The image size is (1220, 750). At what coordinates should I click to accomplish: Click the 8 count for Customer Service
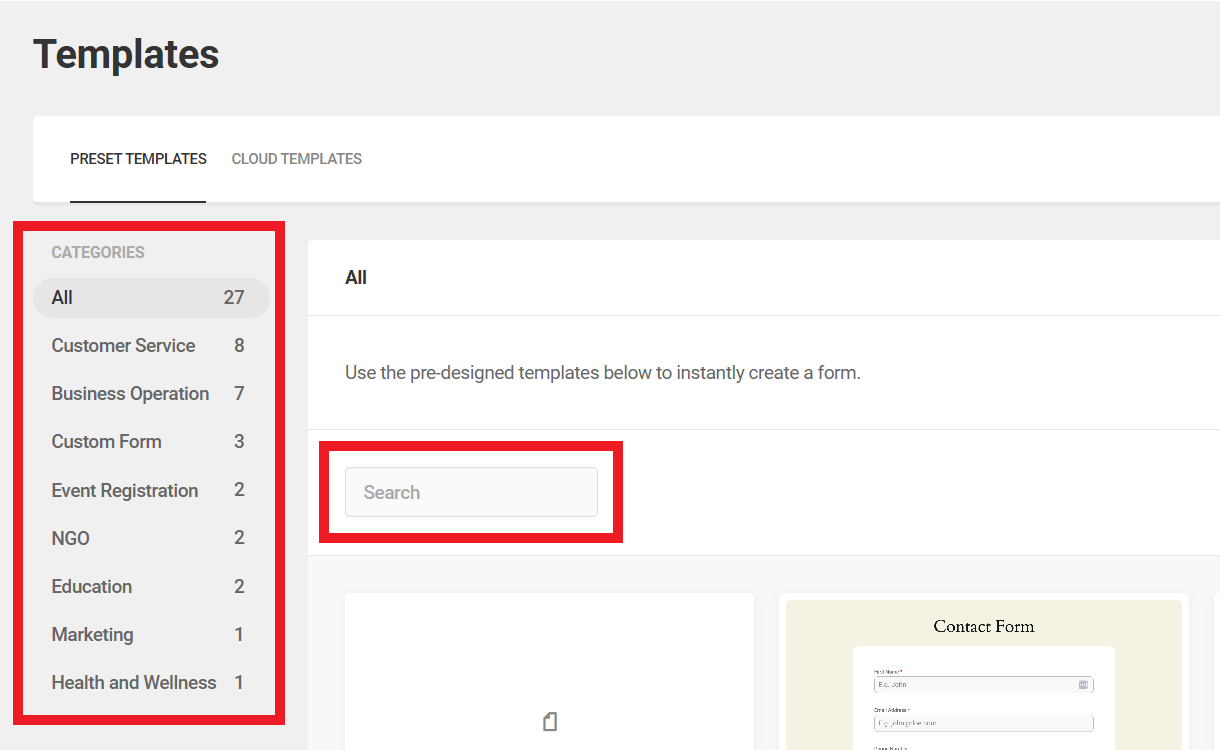pos(239,346)
